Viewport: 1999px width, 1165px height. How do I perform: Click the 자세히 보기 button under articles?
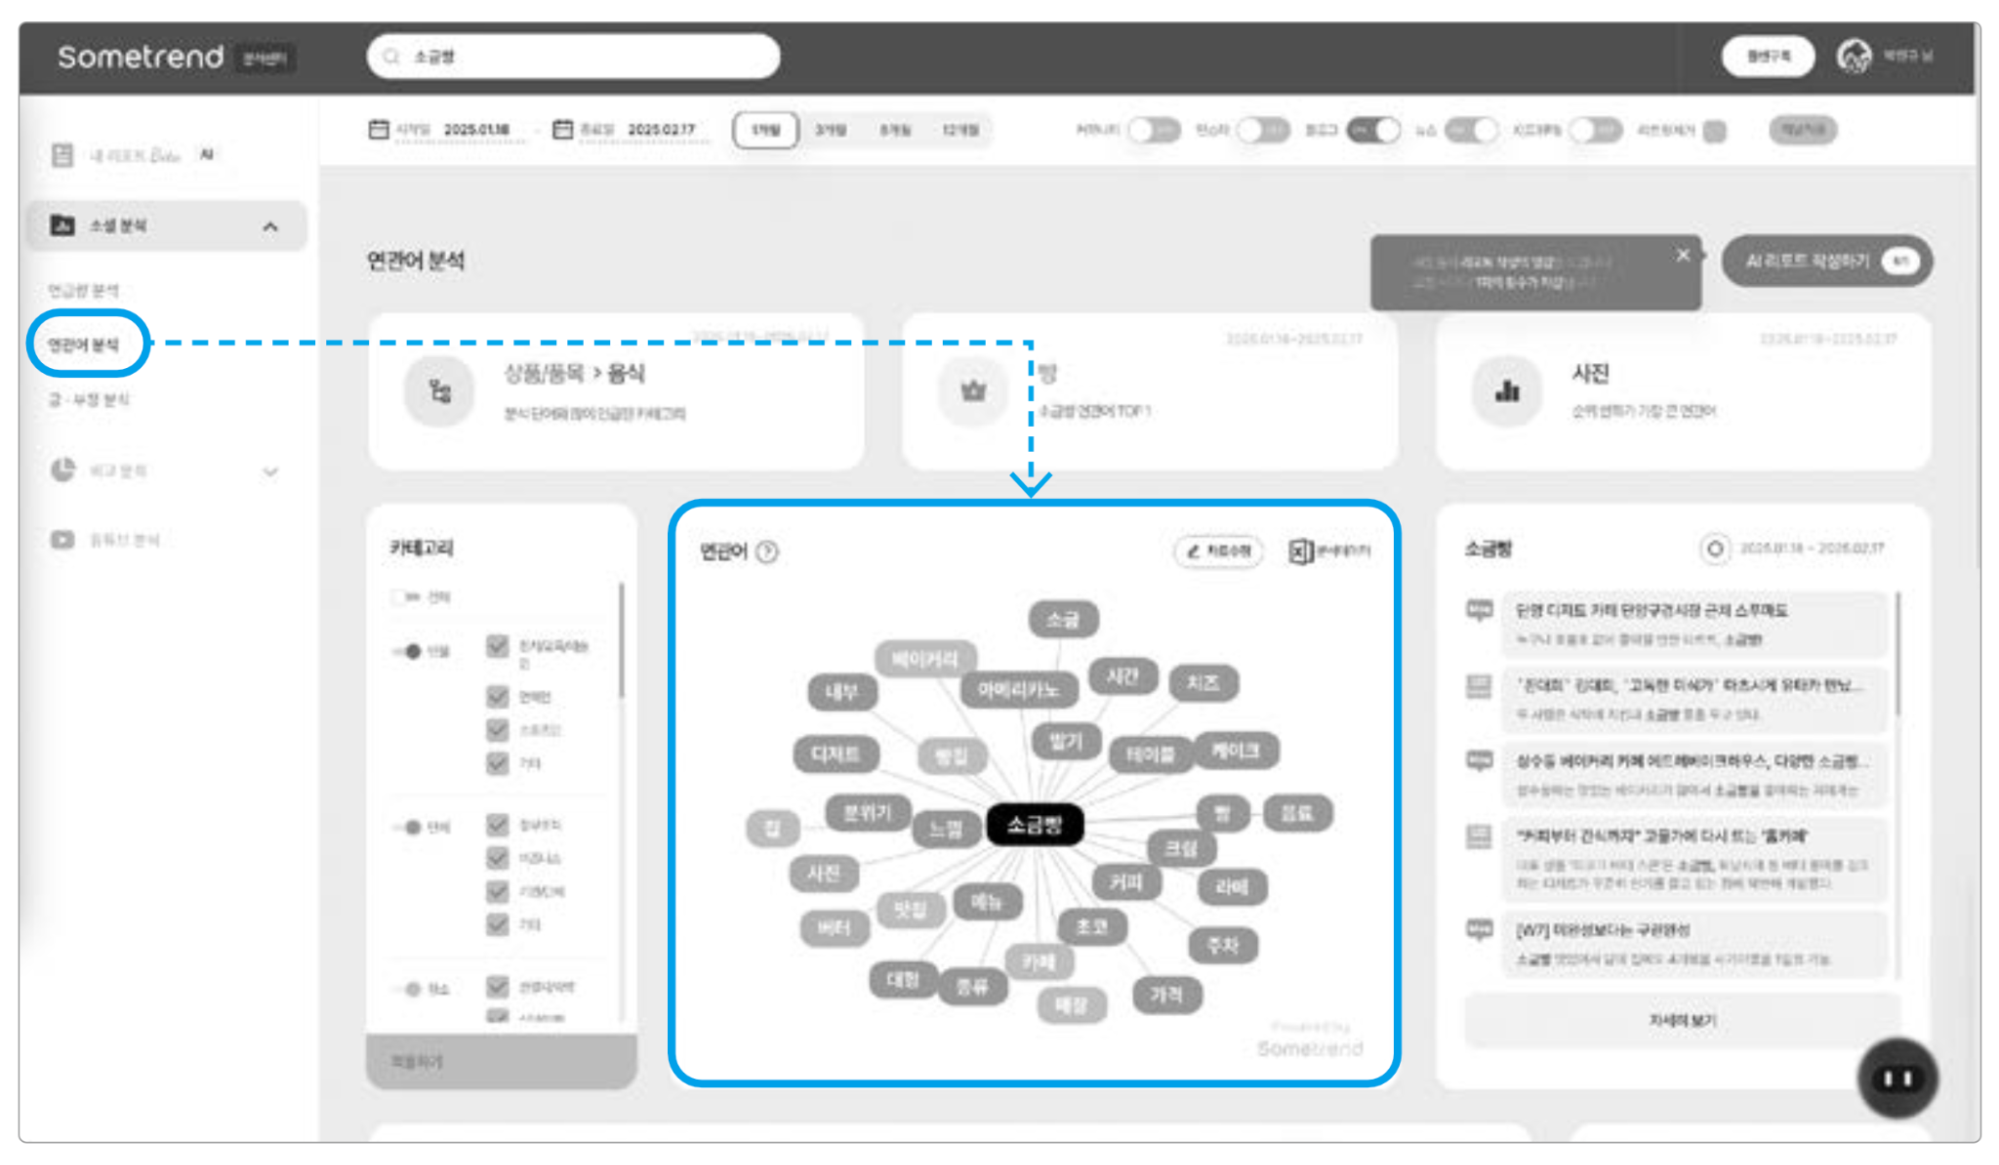[x=1682, y=1020]
